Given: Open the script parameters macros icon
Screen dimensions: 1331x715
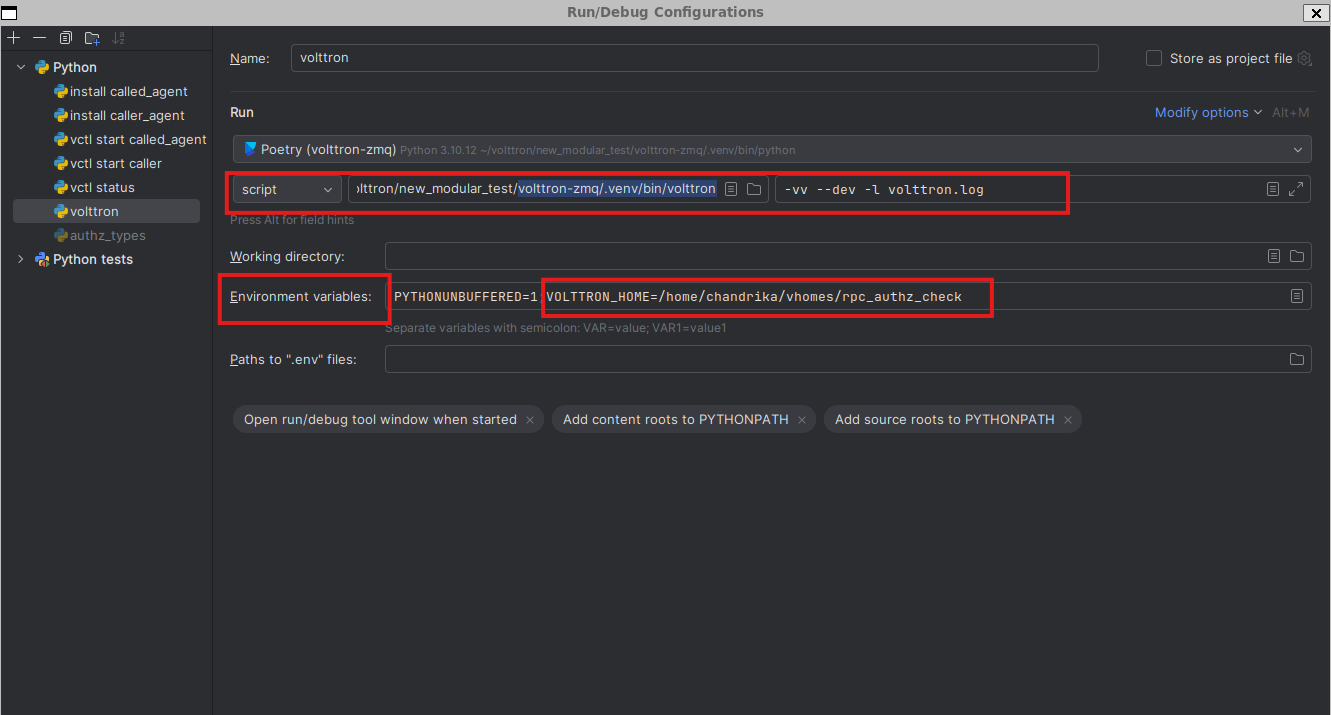Looking at the screenshot, I should coord(1273,189).
